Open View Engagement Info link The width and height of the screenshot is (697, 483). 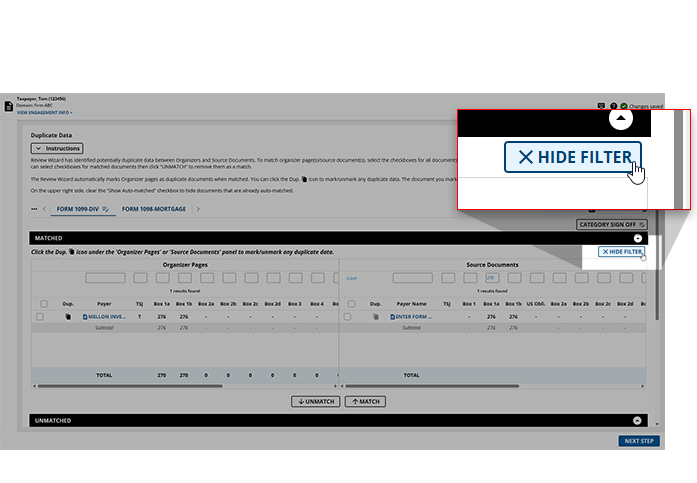(x=44, y=113)
